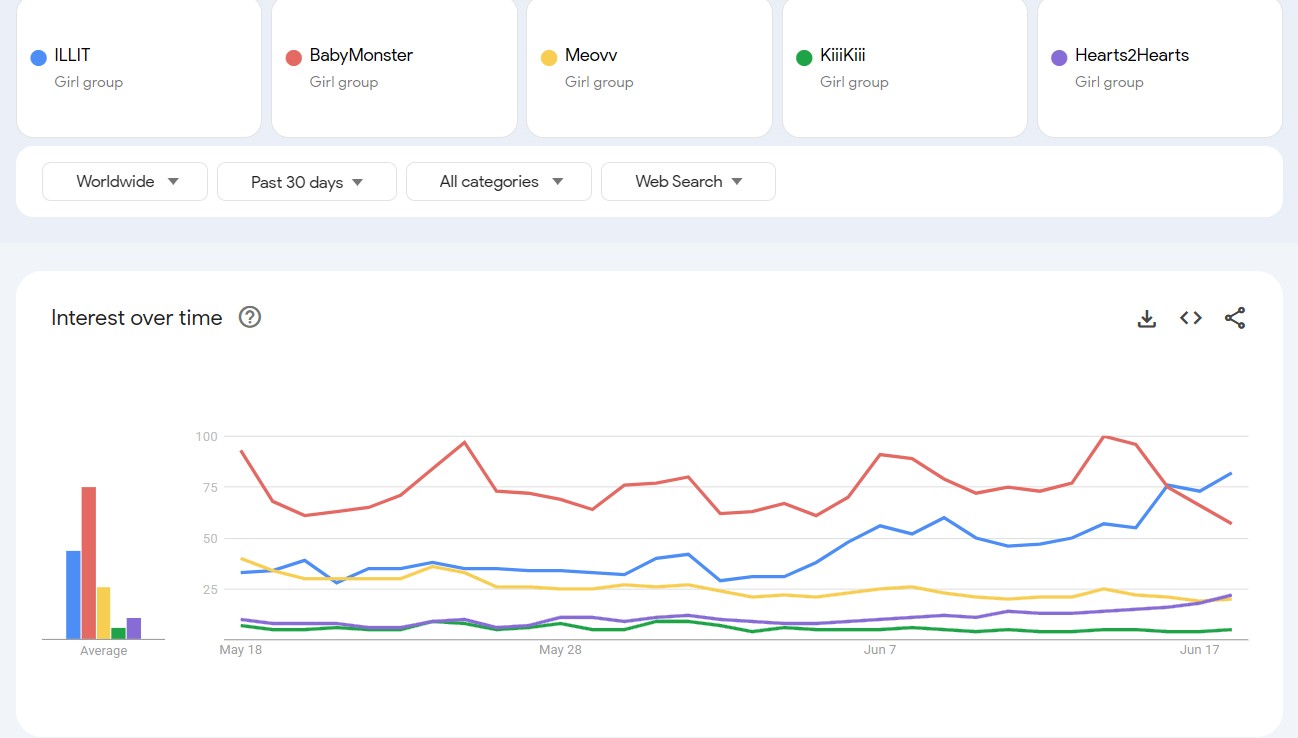Click the 100 y-axis value
1298x738 pixels.
click(x=206, y=436)
